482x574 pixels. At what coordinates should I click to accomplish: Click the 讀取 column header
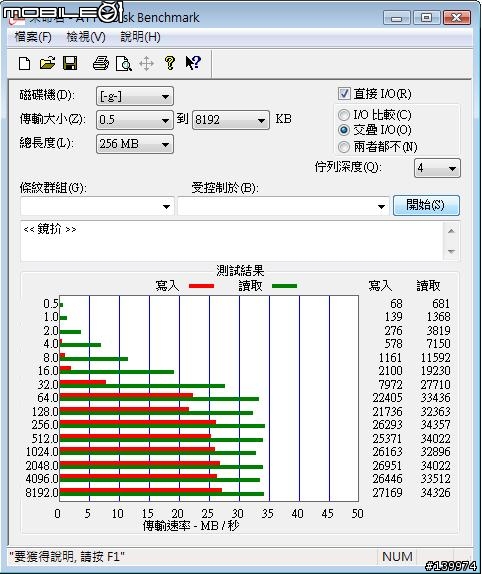tap(428, 286)
